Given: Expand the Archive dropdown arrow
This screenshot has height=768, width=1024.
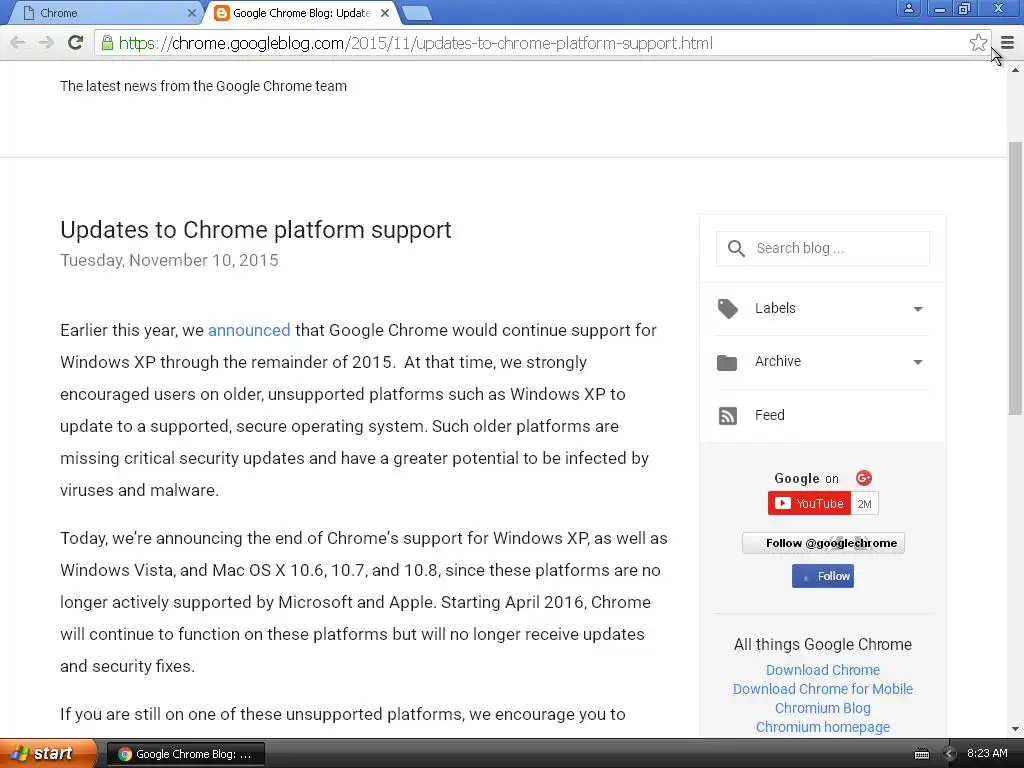Looking at the screenshot, I should 918,362.
